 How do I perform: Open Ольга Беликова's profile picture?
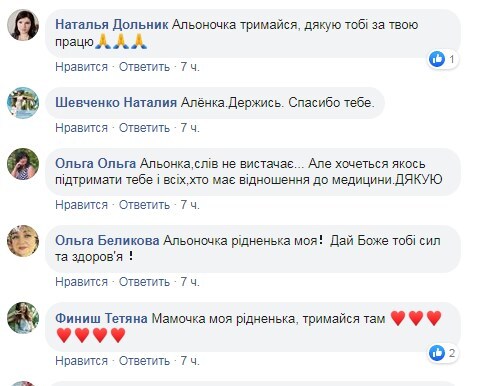coord(23,241)
